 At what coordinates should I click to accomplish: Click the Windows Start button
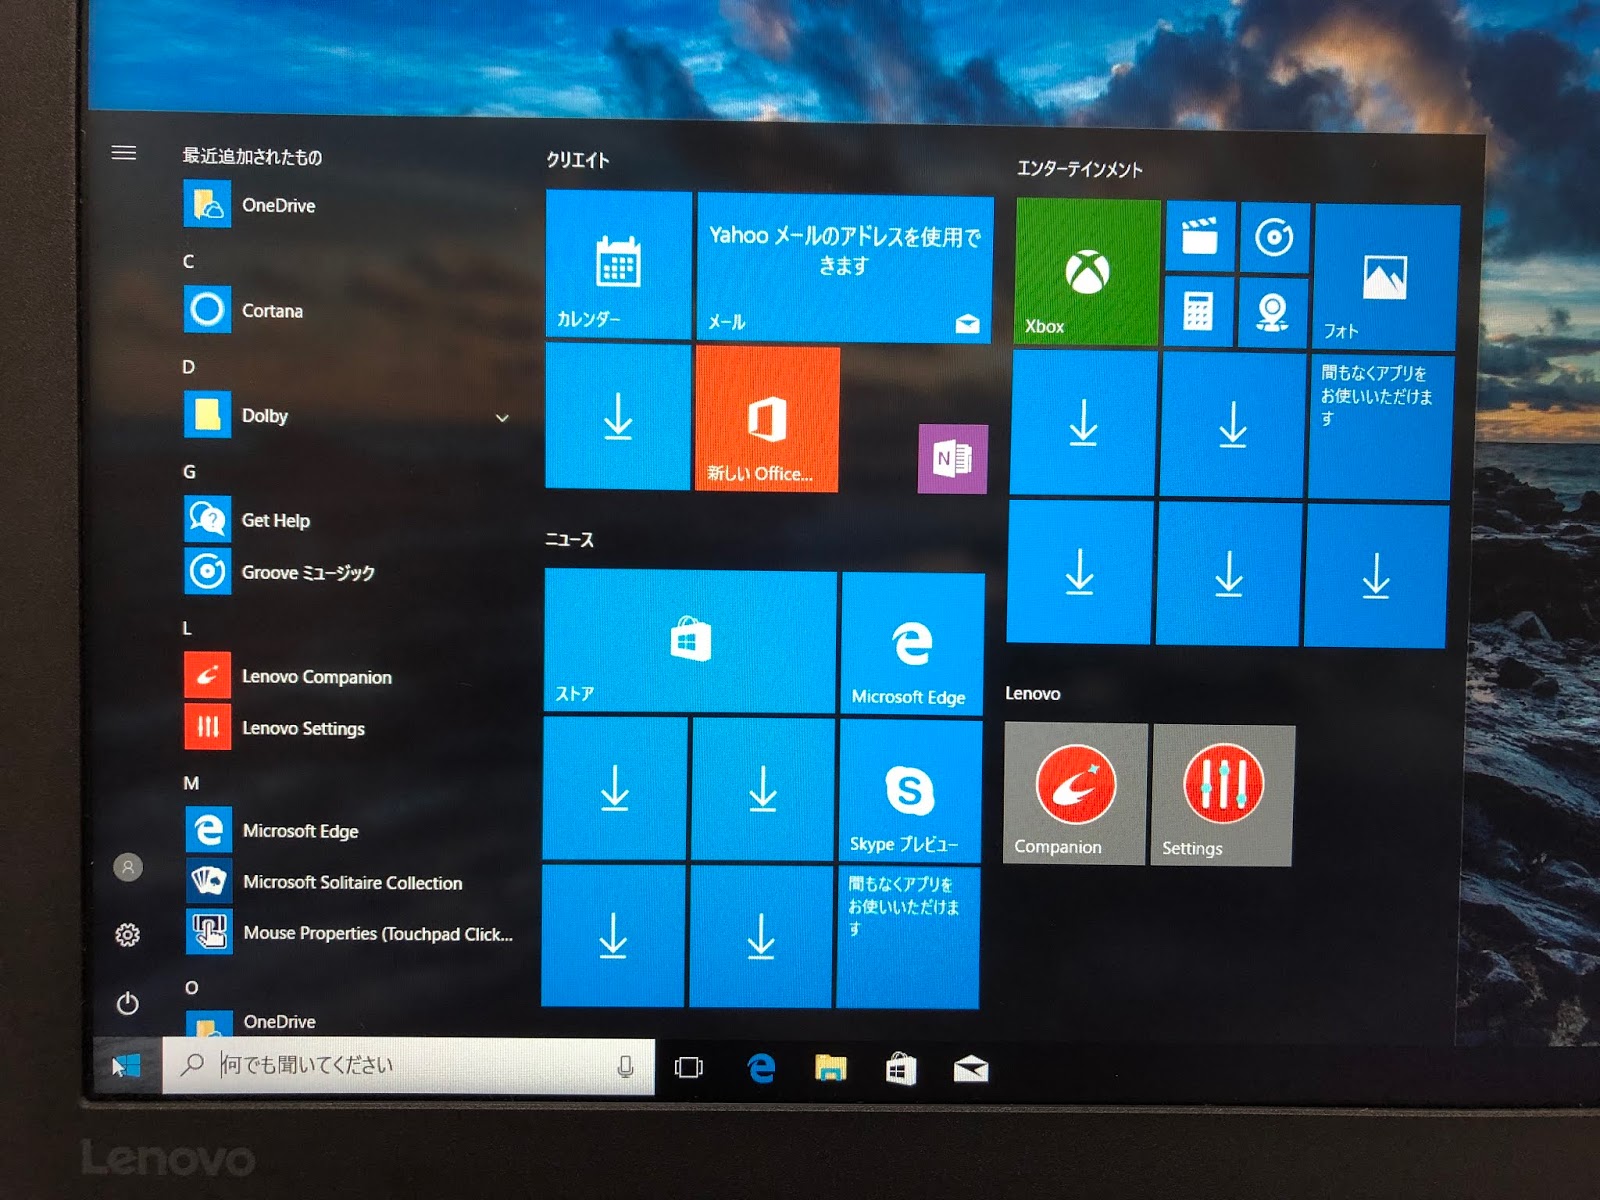127,1066
